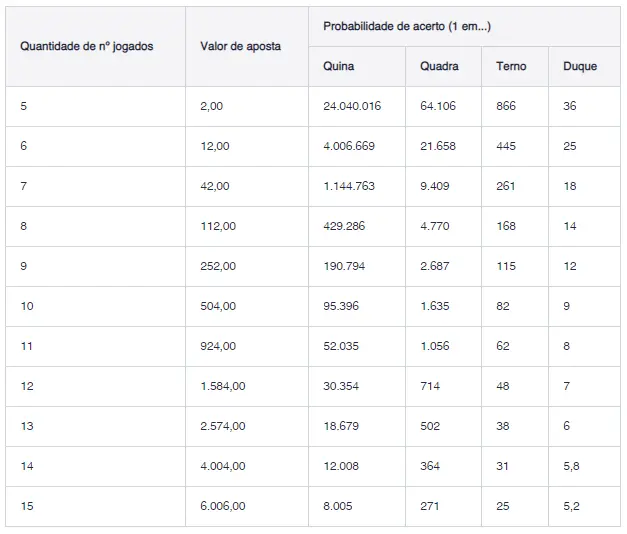The width and height of the screenshot is (627, 534).
Task: Click the bet value 2.574,00
Action: coord(223,426)
